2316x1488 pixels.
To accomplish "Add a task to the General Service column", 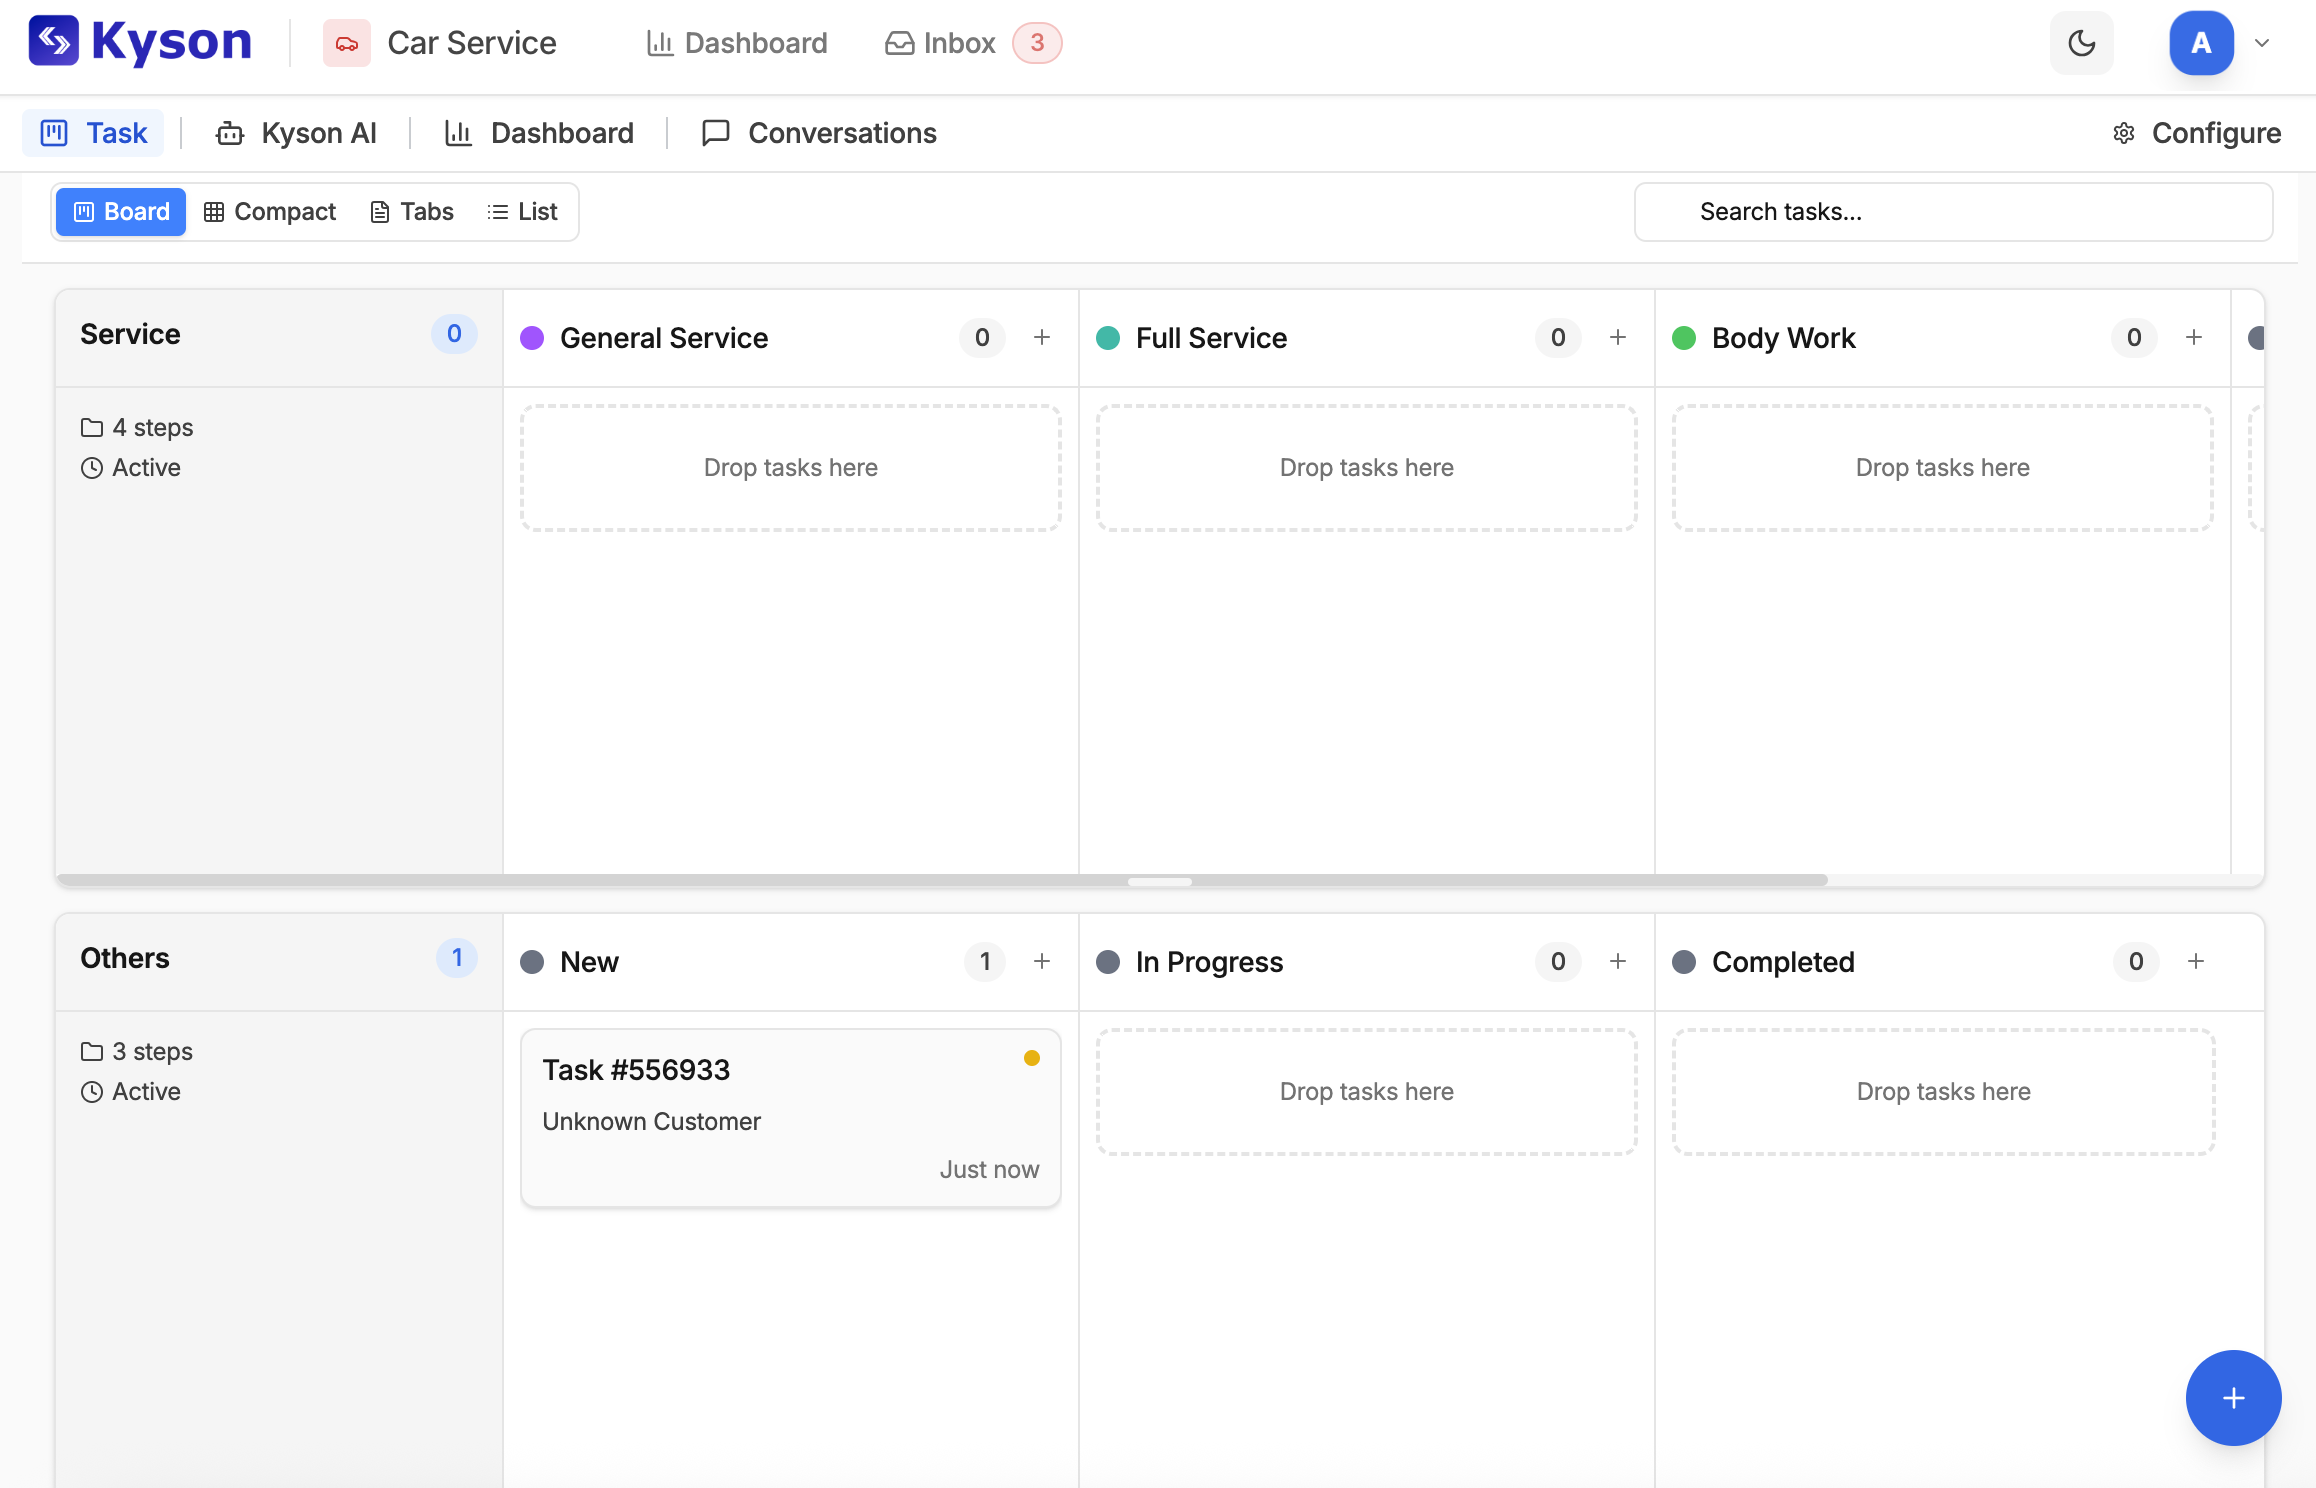I will pyautogui.click(x=1042, y=338).
